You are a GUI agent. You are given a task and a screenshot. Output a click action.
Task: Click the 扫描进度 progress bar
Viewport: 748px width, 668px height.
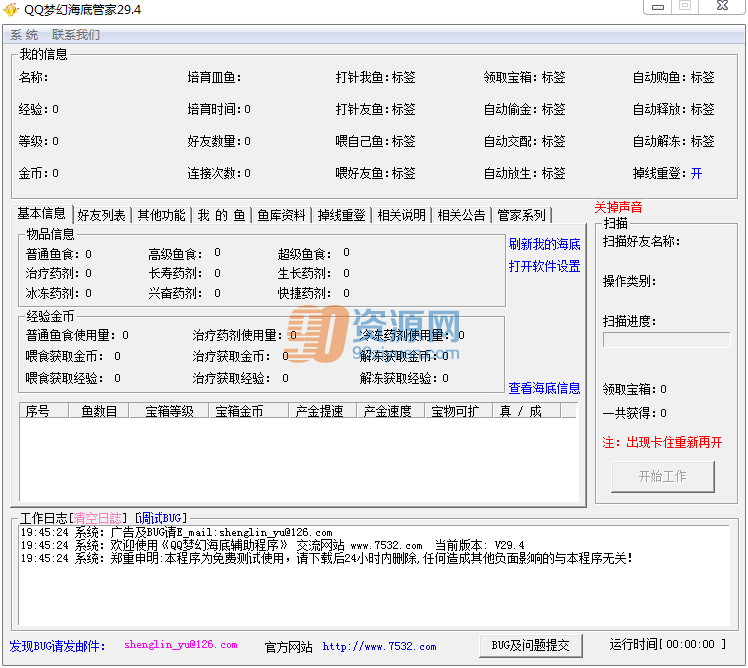point(666,340)
